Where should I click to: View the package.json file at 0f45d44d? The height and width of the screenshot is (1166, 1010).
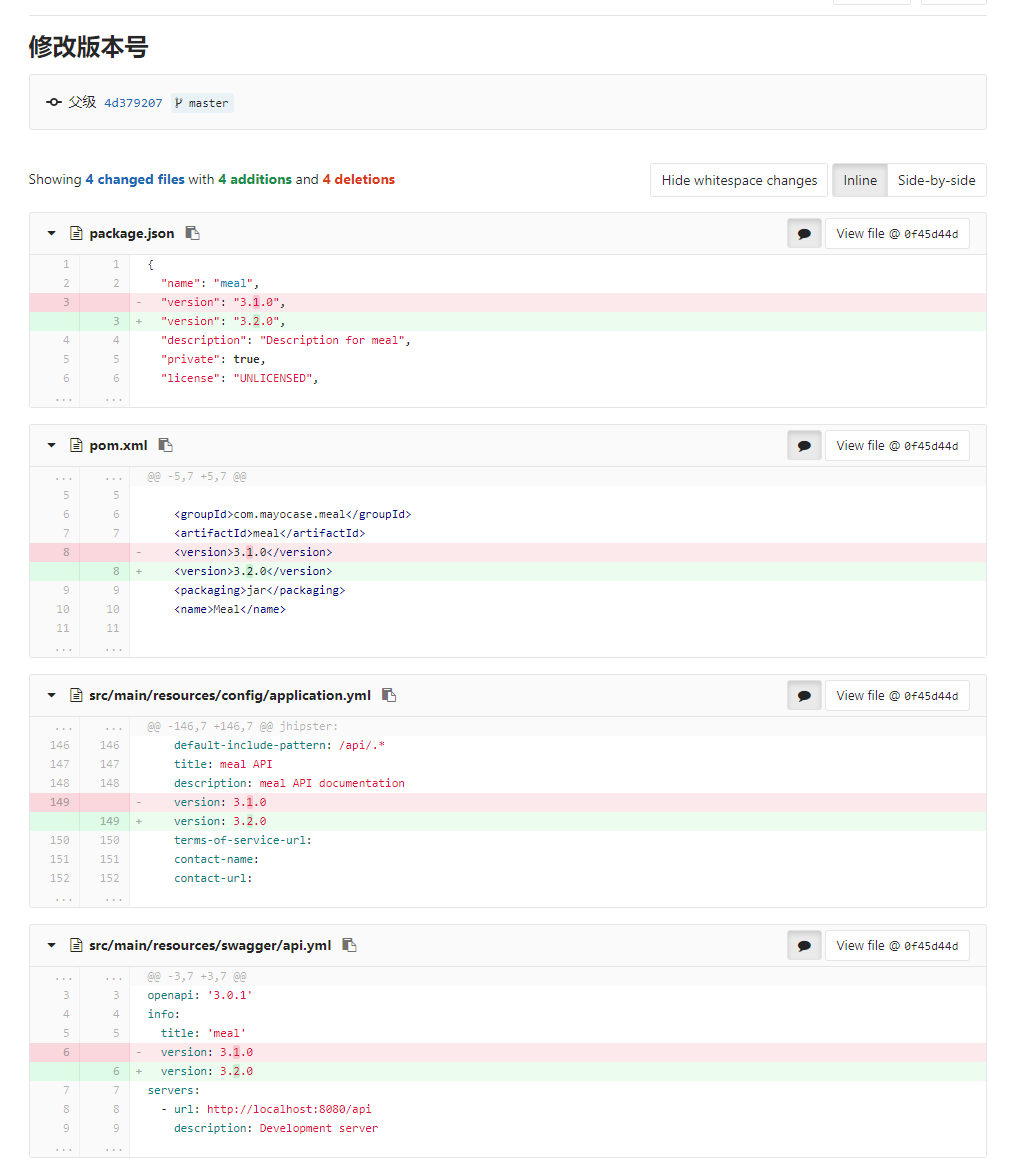click(897, 233)
